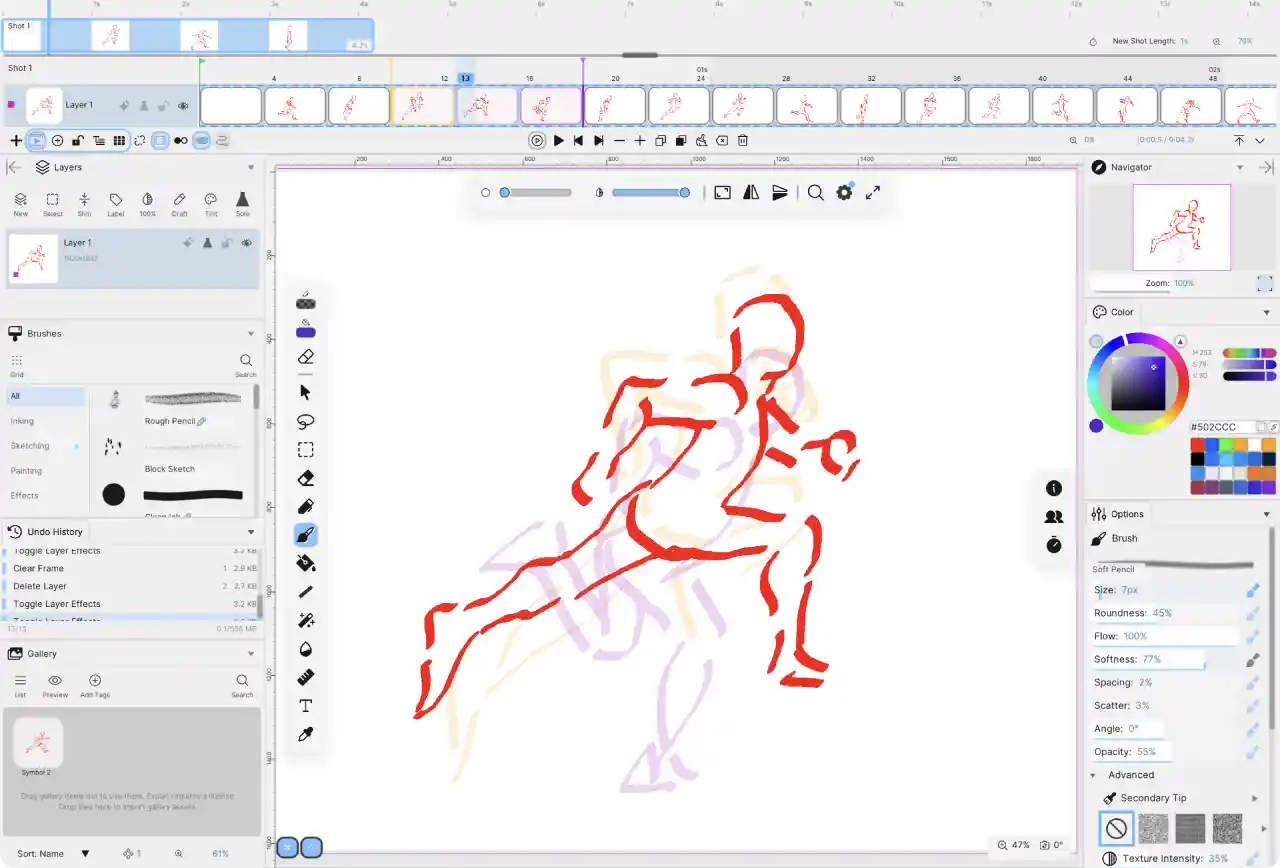Flip canvas horizontally with mirror icon
1280x868 pixels.
point(751,192)
